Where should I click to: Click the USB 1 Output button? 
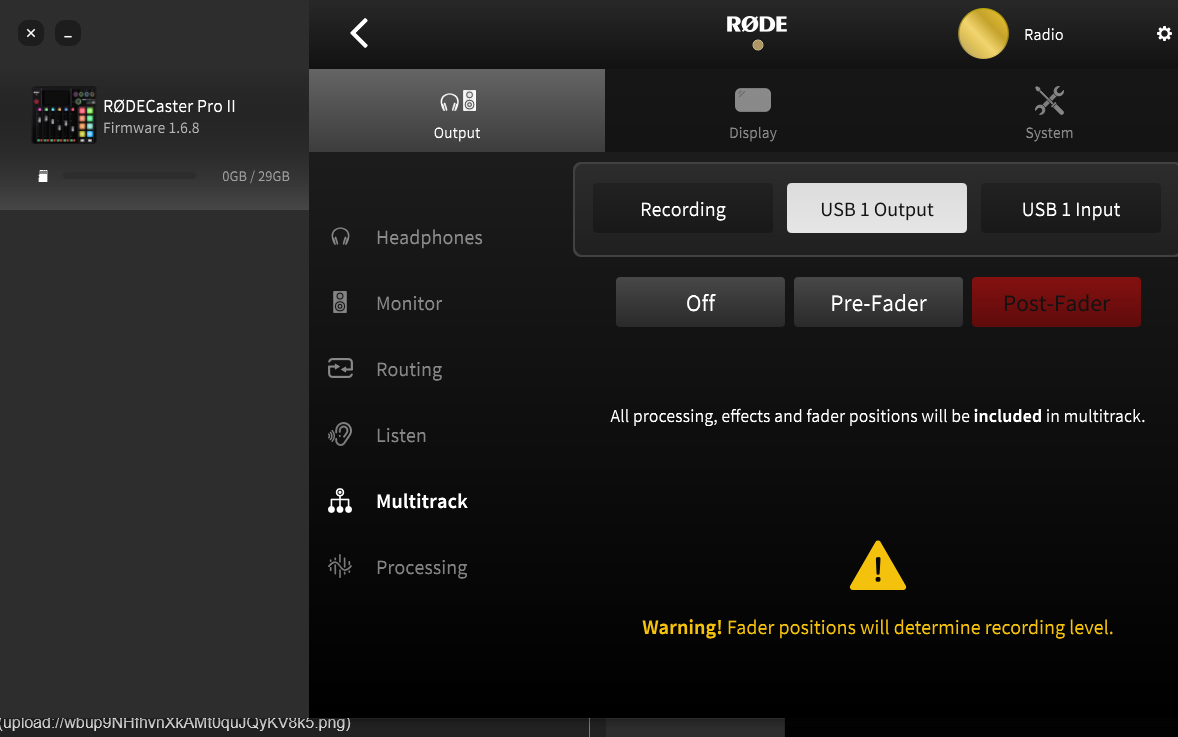877,209
